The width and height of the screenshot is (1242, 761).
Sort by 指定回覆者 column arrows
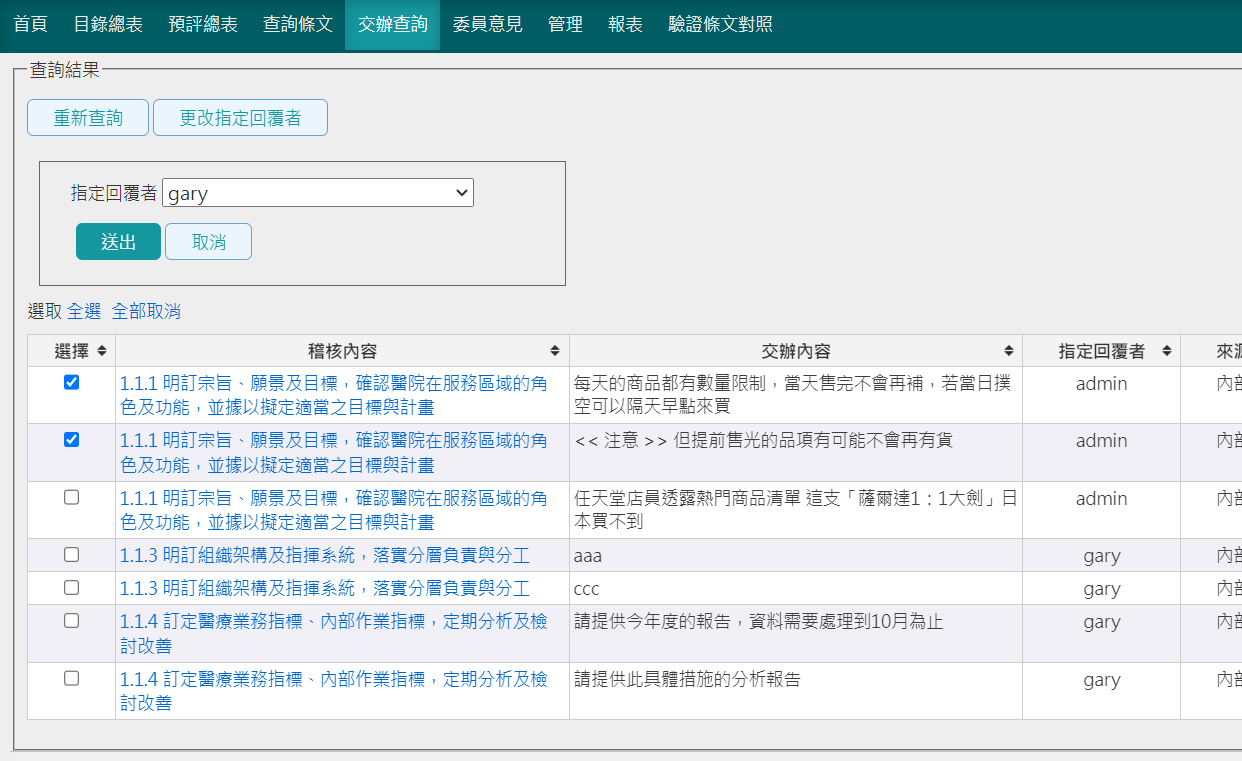point(1166,351)
